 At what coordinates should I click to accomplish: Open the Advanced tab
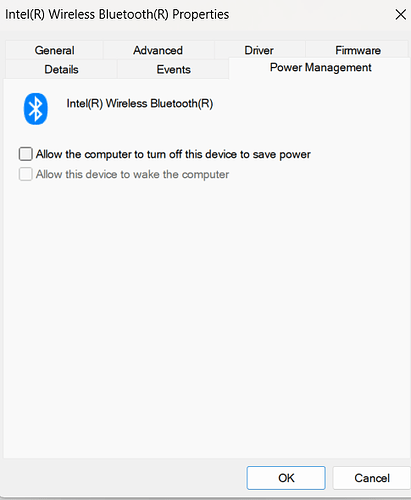(x=158, y=50)
